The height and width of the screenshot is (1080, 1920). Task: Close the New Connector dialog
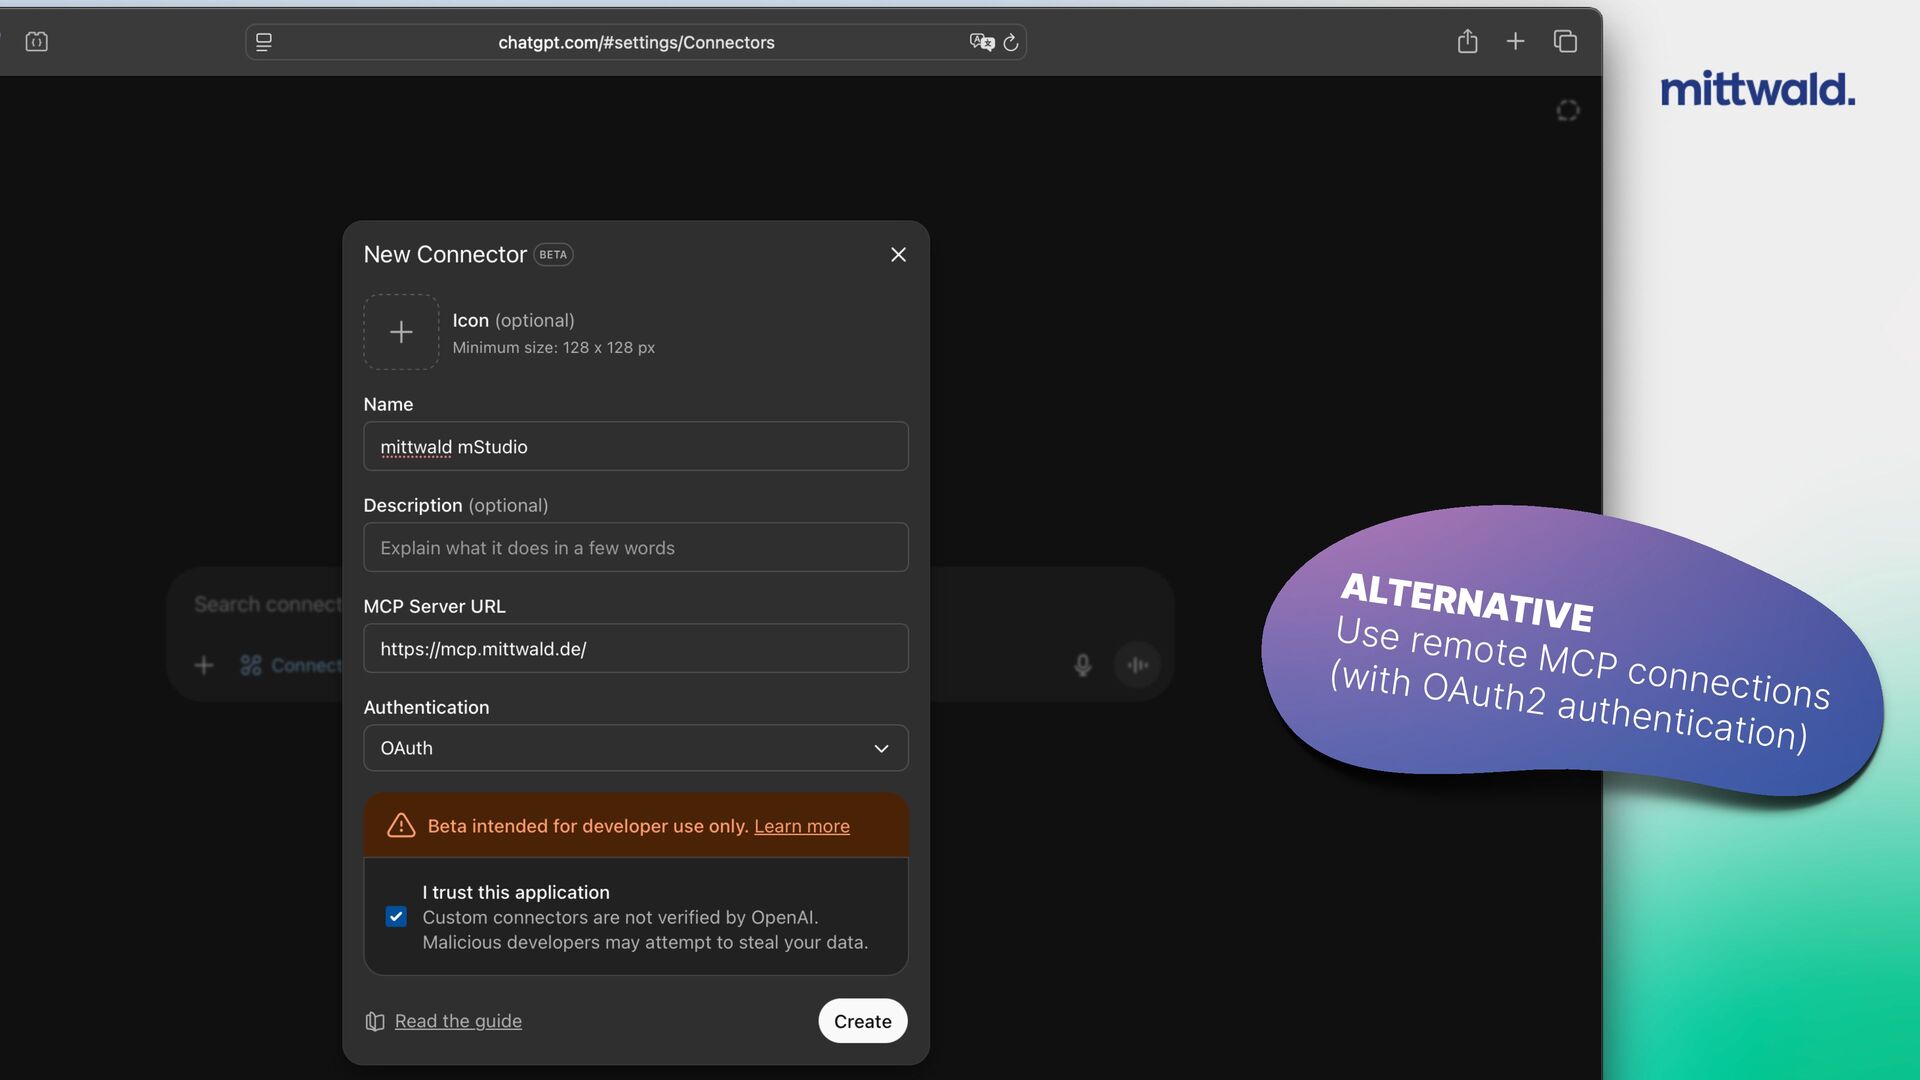pyautogui.click(x=898, y=255)
